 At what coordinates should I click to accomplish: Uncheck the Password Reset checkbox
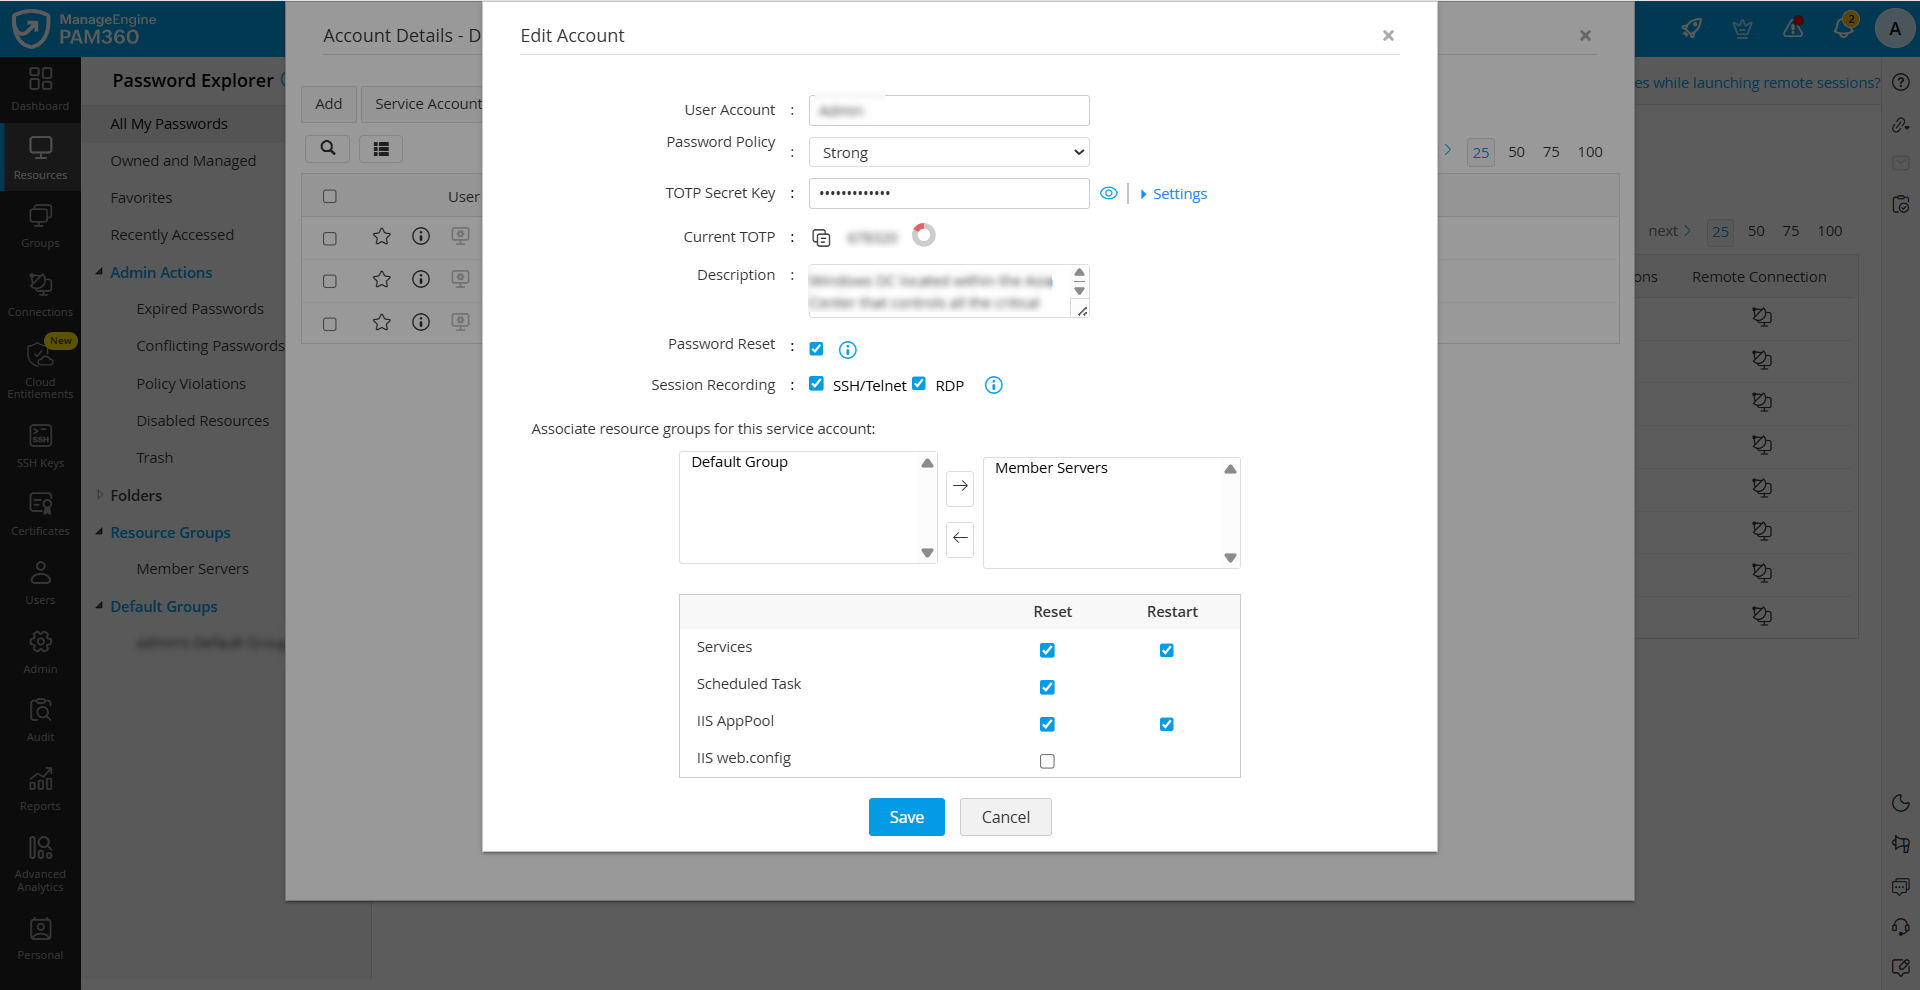816,349
